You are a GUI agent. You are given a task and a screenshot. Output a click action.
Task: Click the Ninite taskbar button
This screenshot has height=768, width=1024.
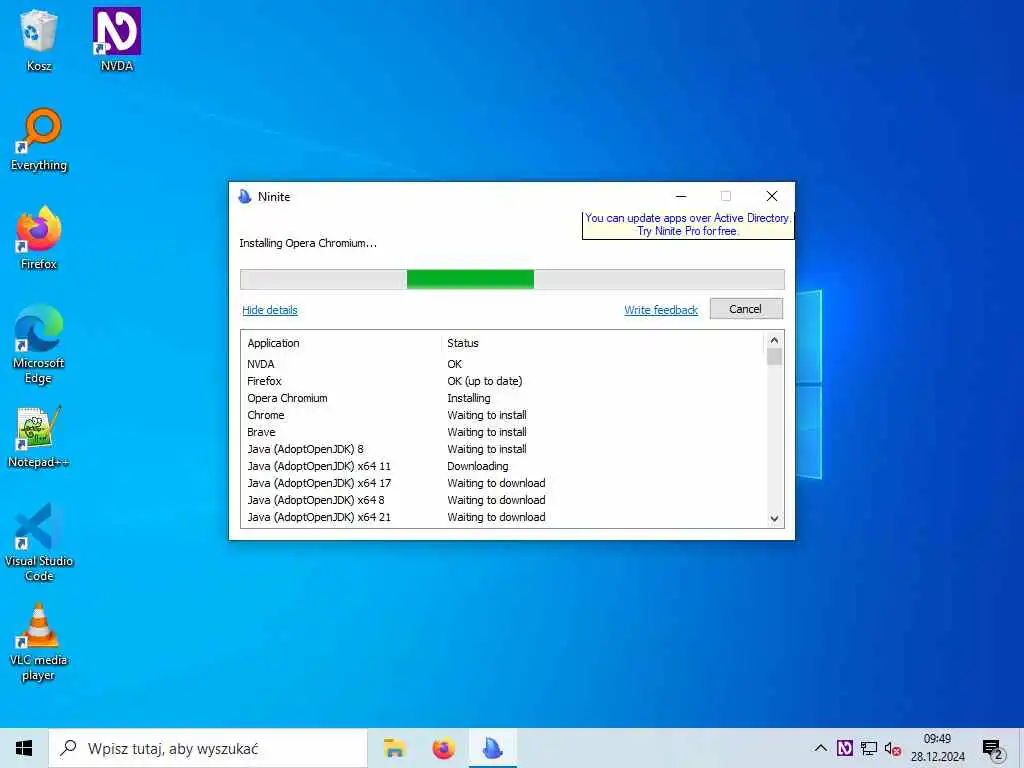pos(492,748)
